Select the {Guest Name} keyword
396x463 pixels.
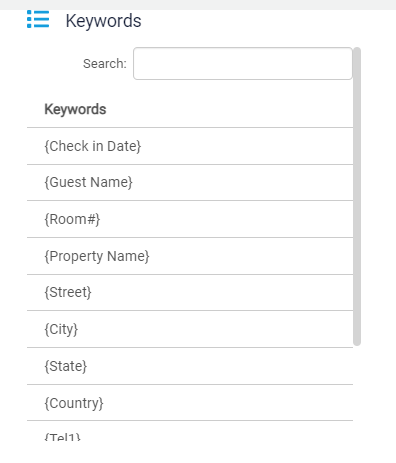[190, 182]
